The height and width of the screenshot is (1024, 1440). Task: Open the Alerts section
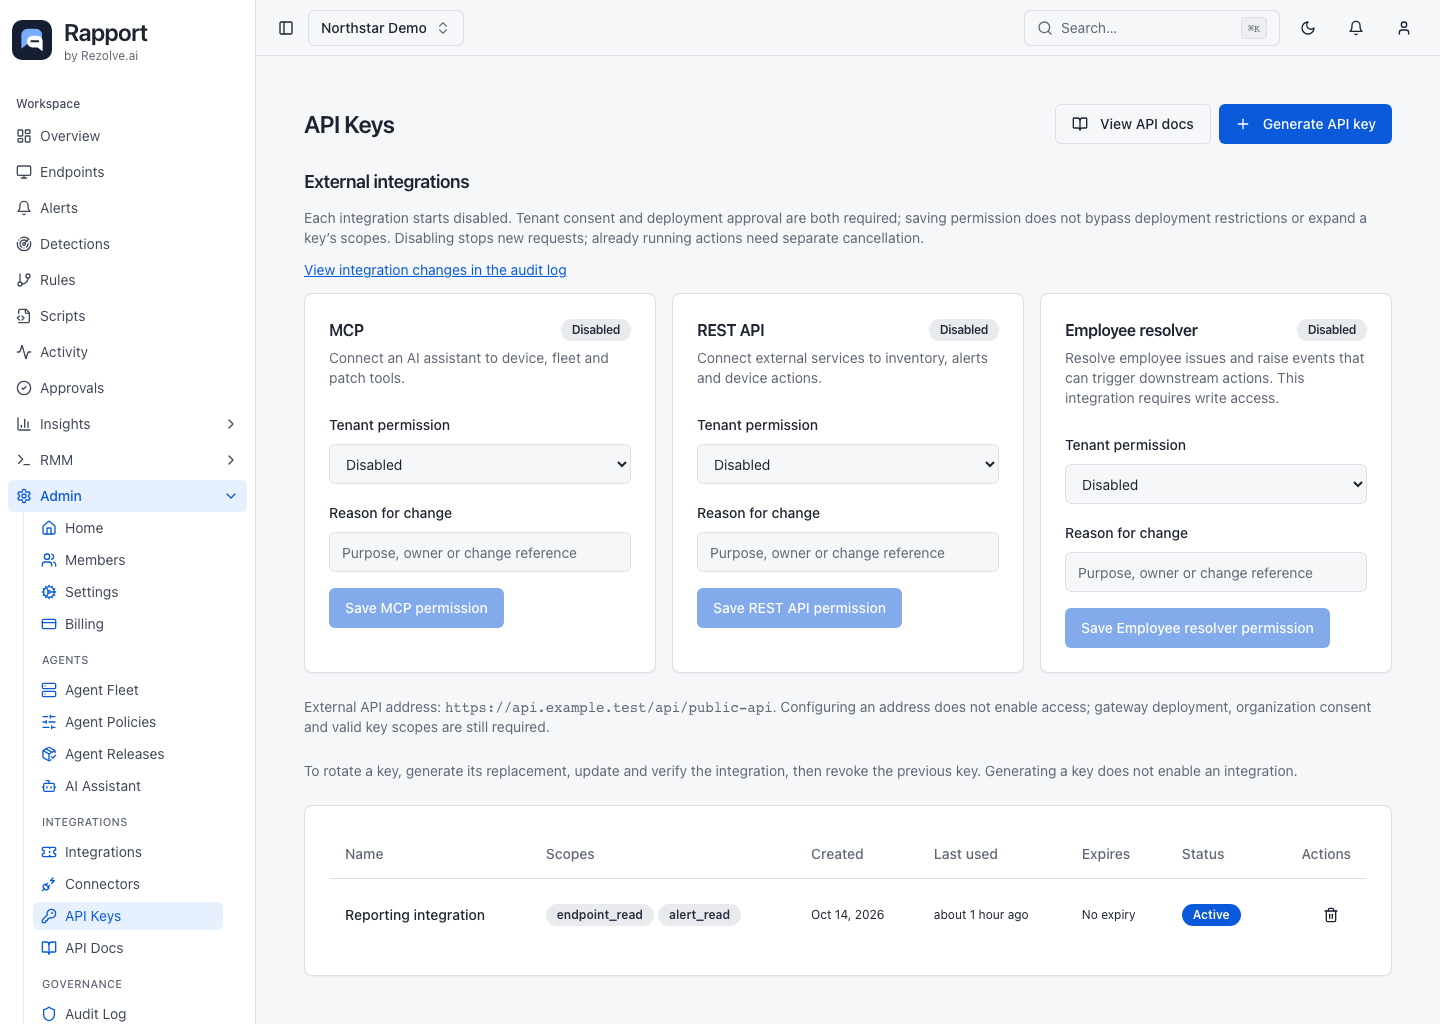coord(128,208)
